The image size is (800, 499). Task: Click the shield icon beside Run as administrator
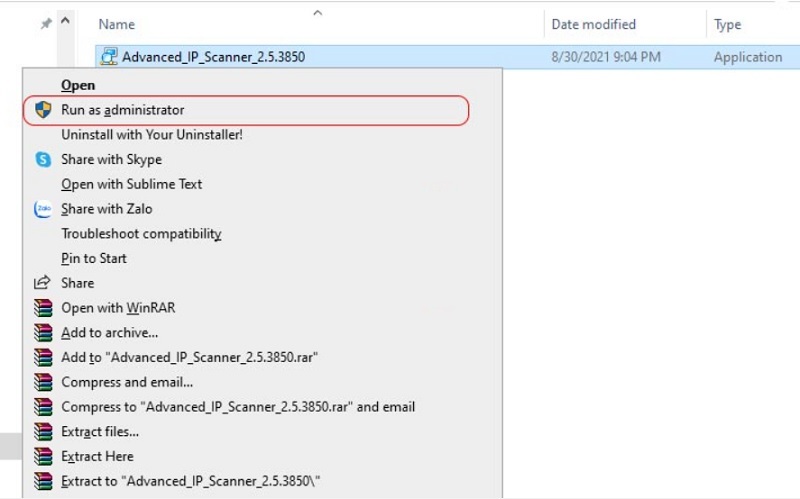(x=43, y=110)
